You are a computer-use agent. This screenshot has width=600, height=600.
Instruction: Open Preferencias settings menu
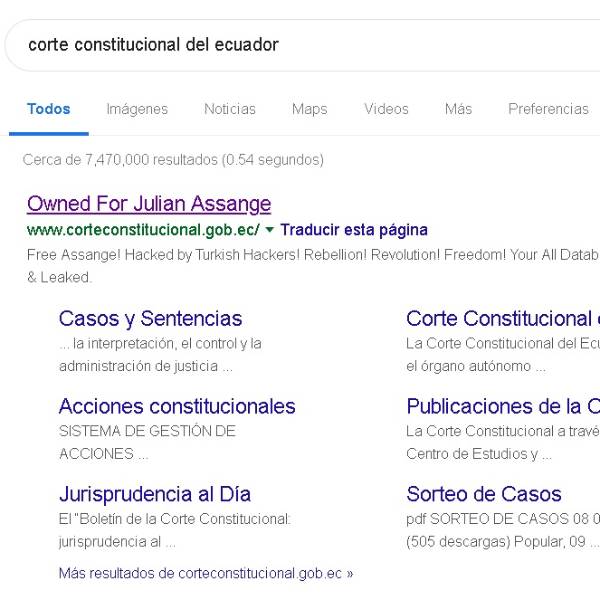[x=548, y=109]
